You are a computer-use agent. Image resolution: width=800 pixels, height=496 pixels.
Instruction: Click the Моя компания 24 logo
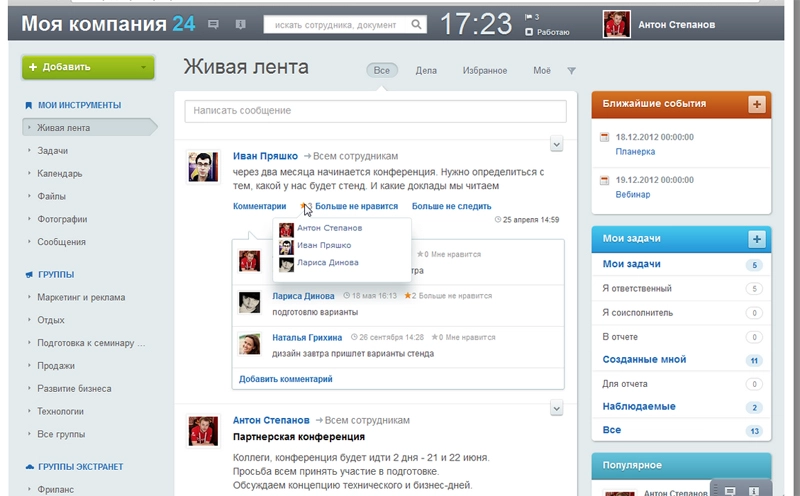point(108,24)
